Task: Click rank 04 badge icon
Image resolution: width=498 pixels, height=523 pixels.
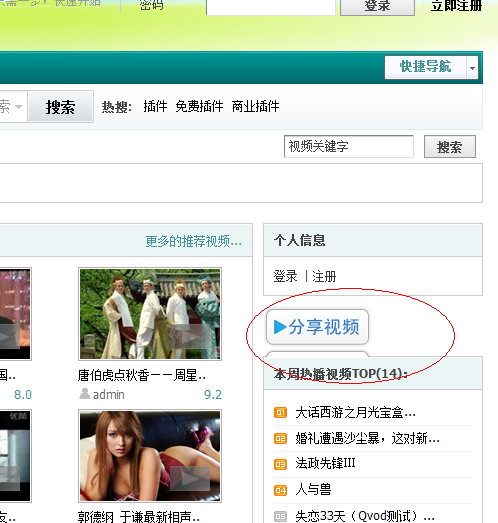Action: pyautogui.click(x=281, y=490)
